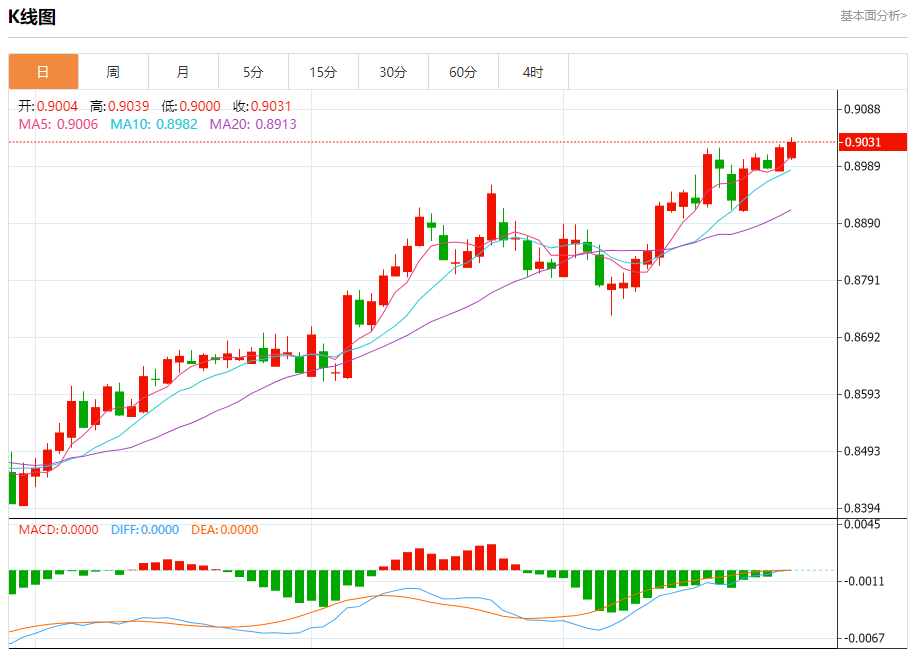Image resolution: width=915 pixels, height=649 pixels.
Task: Show the 60分 chart tab
Action: pos(463,72)
